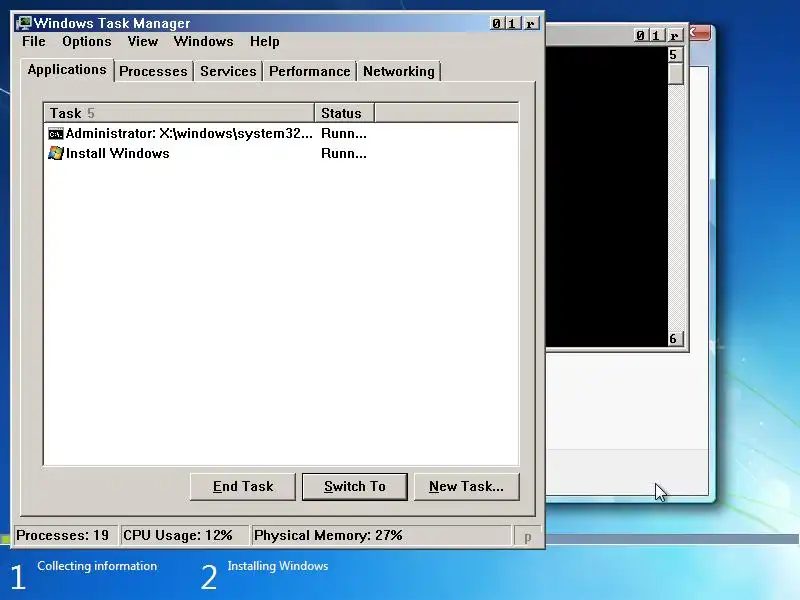
Task: Click the Task Manager resize grip
Action: tap(528, 537)
